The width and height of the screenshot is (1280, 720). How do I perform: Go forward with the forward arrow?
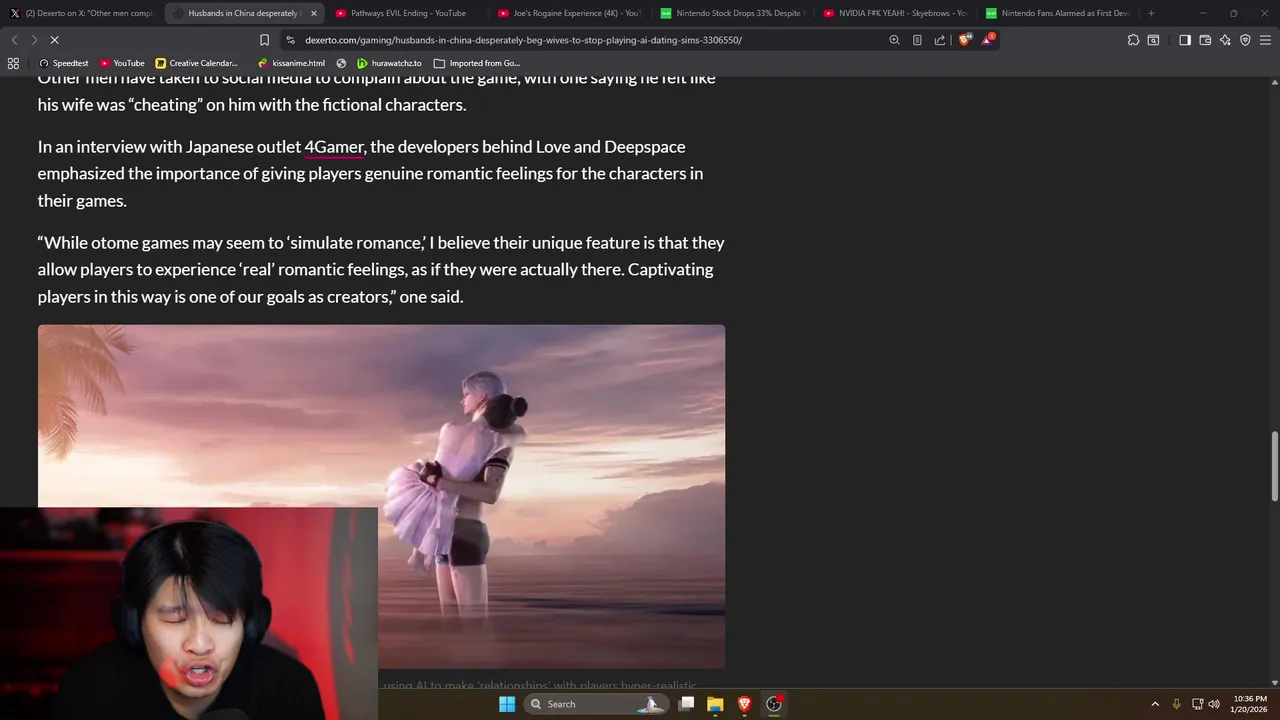coord(34,40)
